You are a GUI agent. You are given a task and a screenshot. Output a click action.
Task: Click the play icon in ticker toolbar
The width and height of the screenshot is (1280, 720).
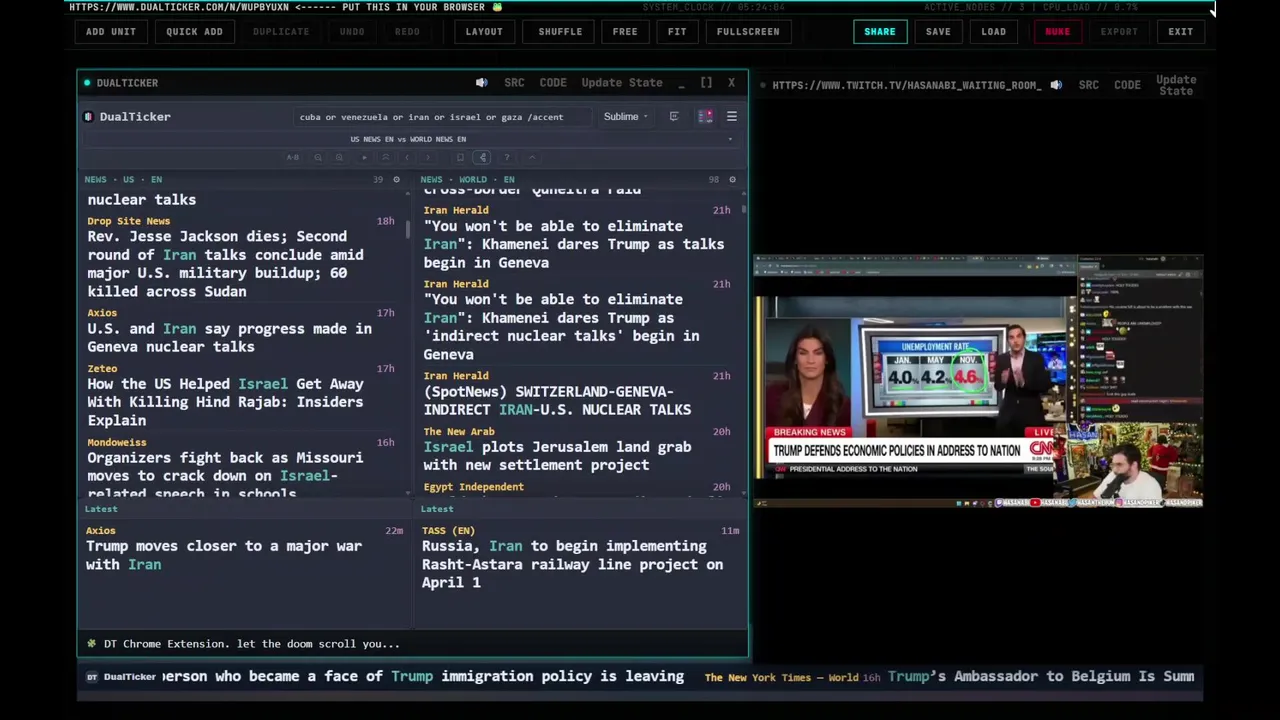363,157
